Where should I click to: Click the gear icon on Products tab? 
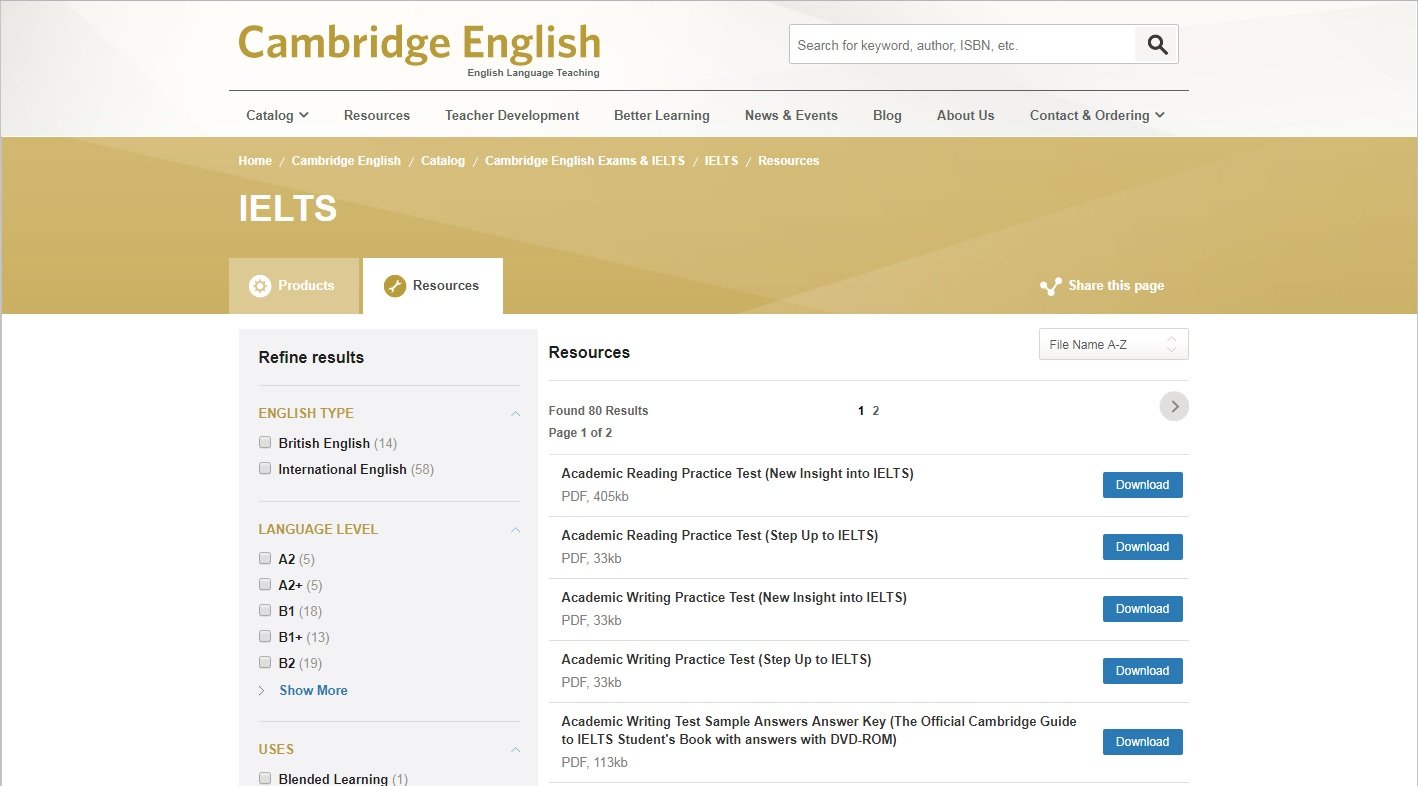(x=260, y=286)
